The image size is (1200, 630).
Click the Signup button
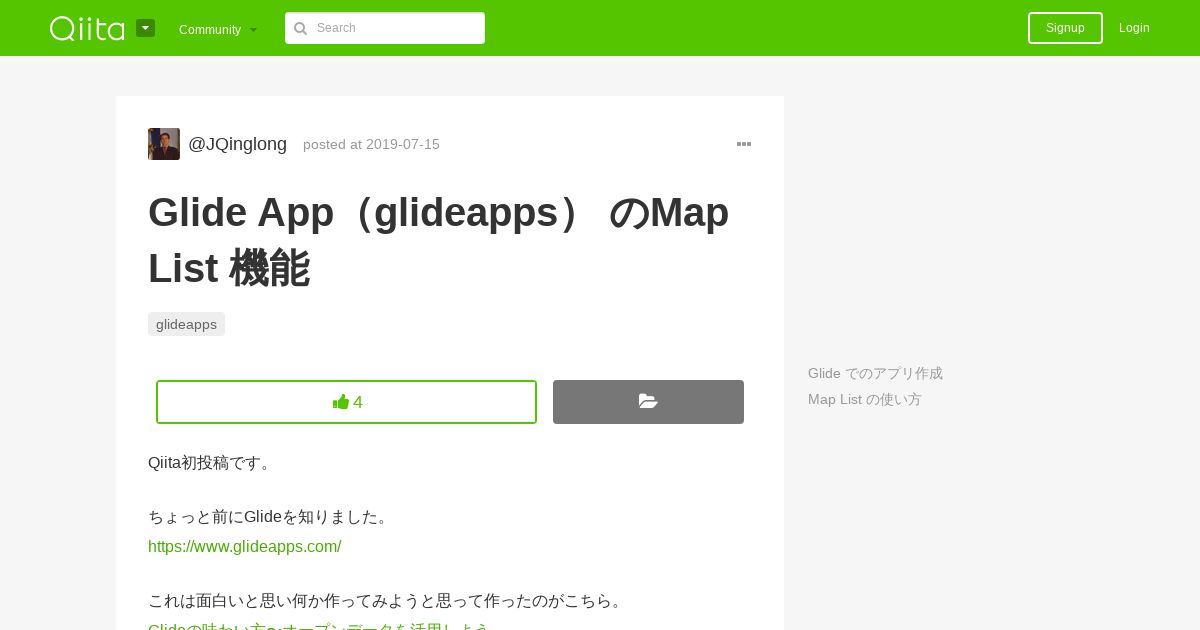[x=1065, y=28]
